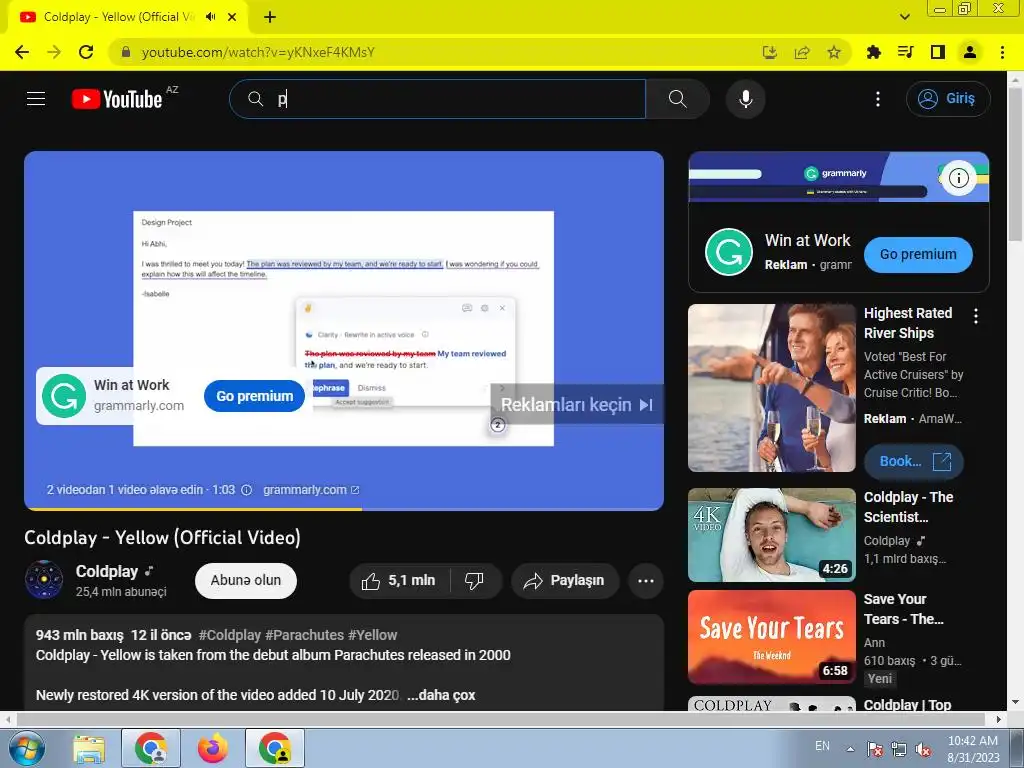Sign in with the Giriş button
The height and width of the screenshot is (768, 1024).
(x=948, y=99)
